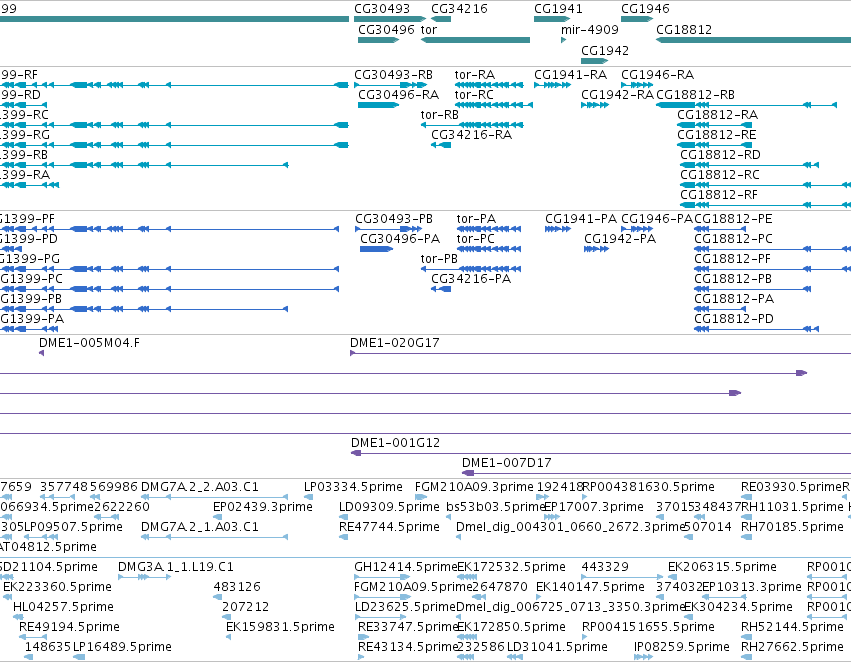The height and width of the screenshot is (662, 851).
Task: Click the CG18812-RF transcript label
Action: pos(719,194)
